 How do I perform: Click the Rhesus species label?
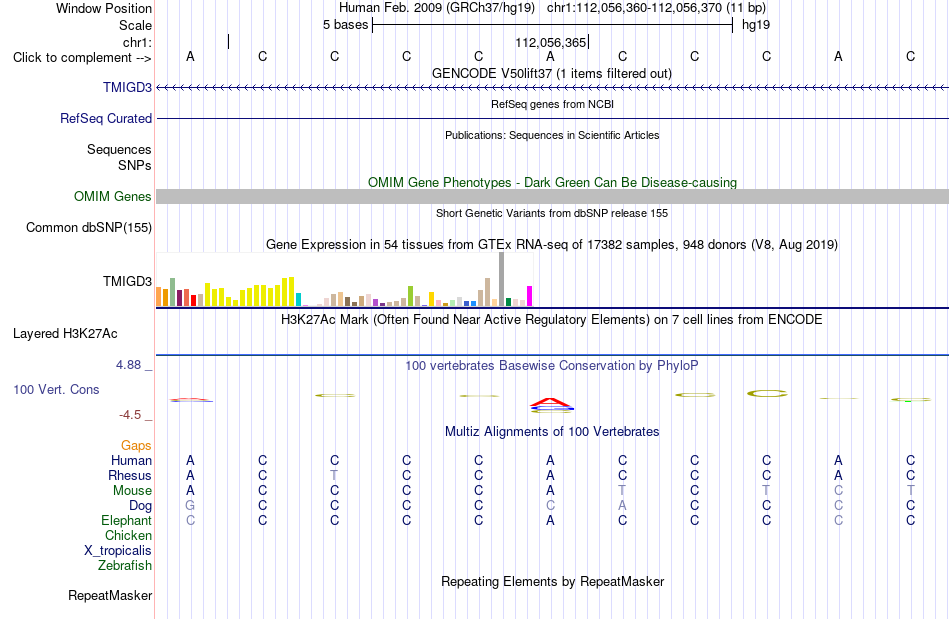tap(130, 475)
